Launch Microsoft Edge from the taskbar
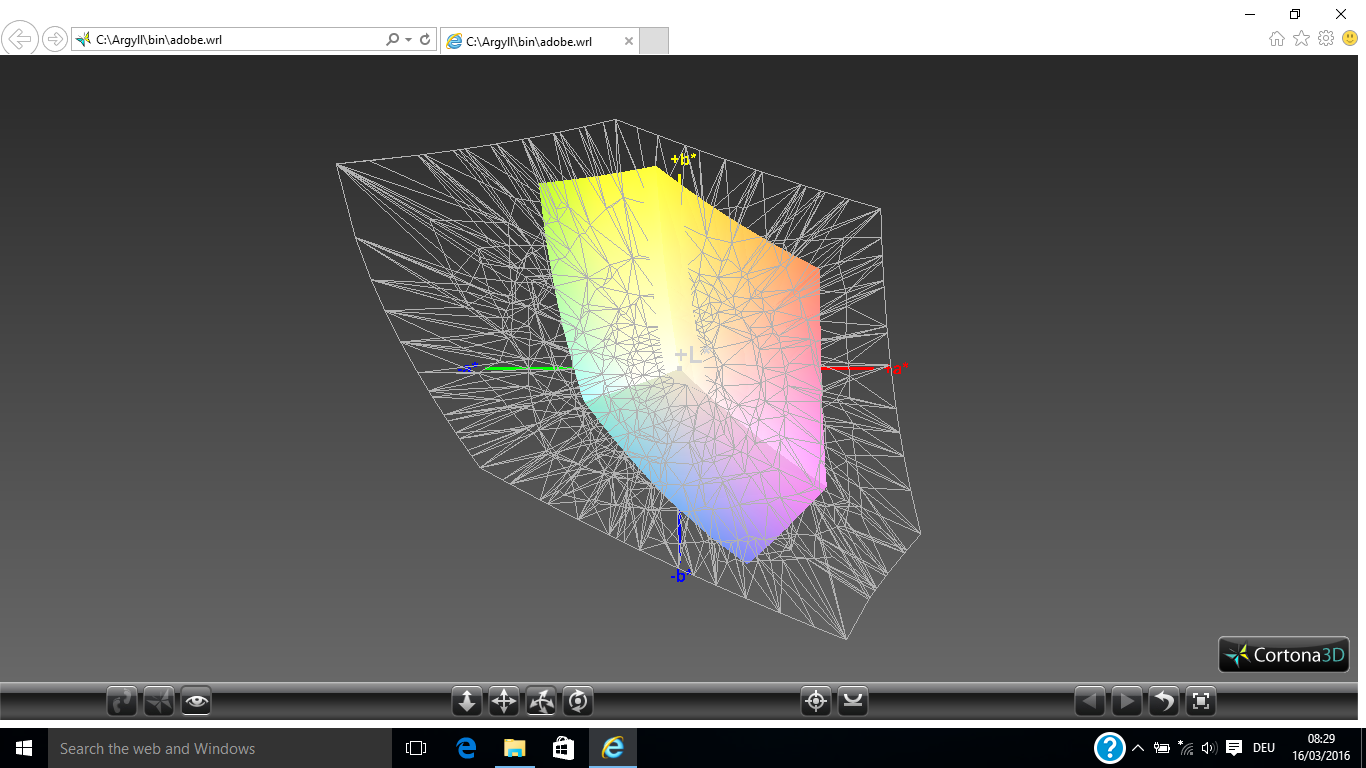Image resolution: width=1366 pixels, height=768 pixels. click(x=466, y=748)
